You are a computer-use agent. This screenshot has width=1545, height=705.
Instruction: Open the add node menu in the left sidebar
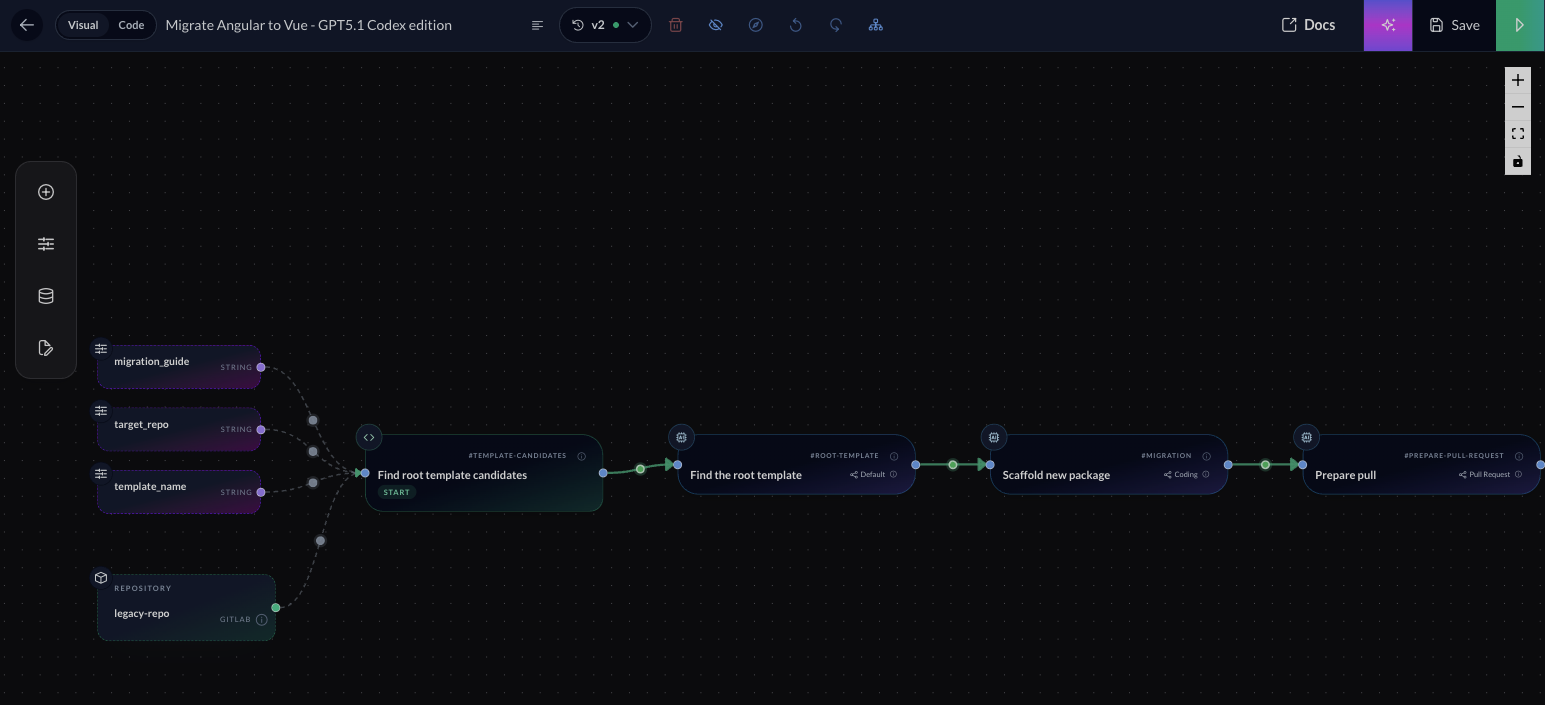tap(46, 192)
